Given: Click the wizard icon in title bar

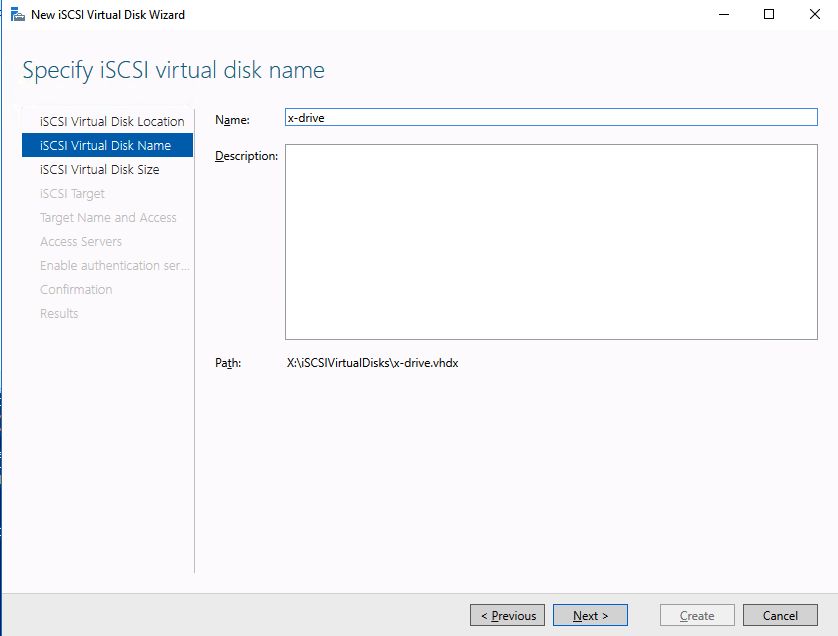Looking at the screenshot, I should (17, 15).
